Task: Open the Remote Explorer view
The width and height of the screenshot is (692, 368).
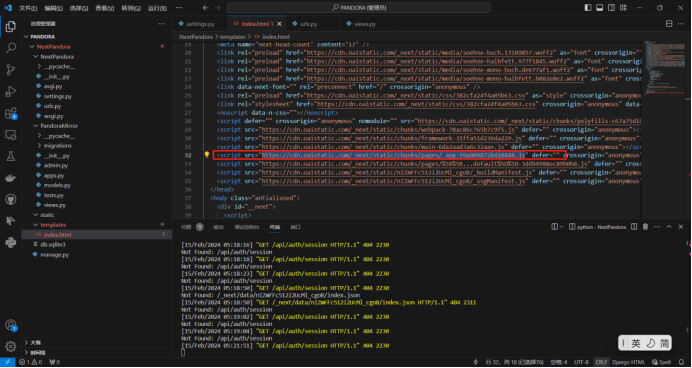Action: pos(11,135)
